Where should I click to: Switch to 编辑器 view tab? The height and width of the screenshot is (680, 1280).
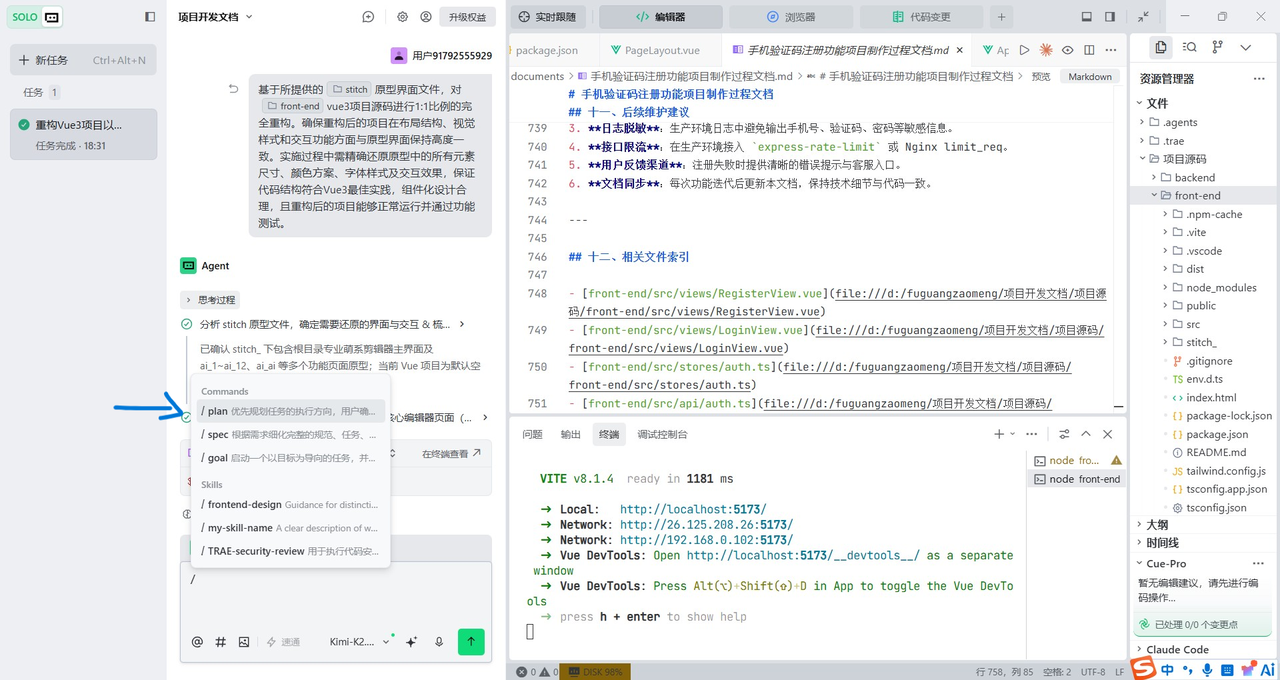point(660,17)
